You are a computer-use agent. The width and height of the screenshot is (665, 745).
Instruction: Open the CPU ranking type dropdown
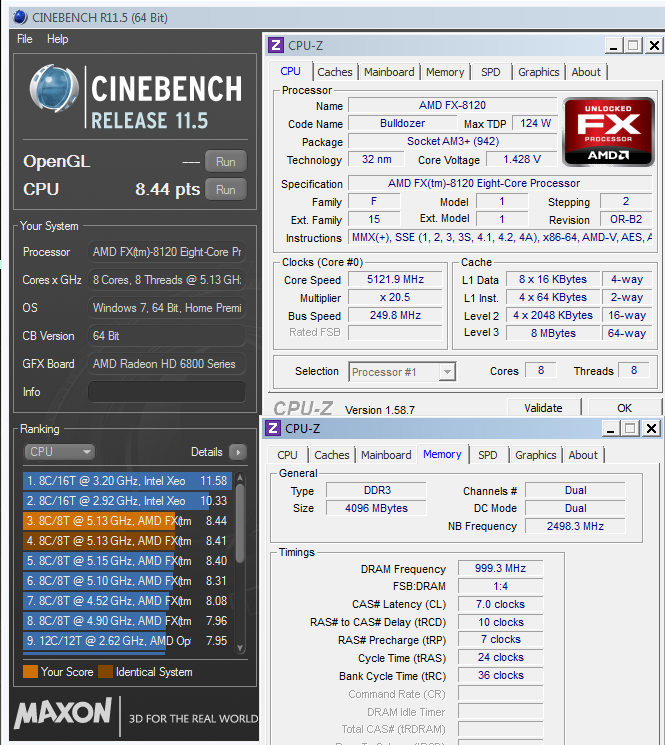coord(59,452)
